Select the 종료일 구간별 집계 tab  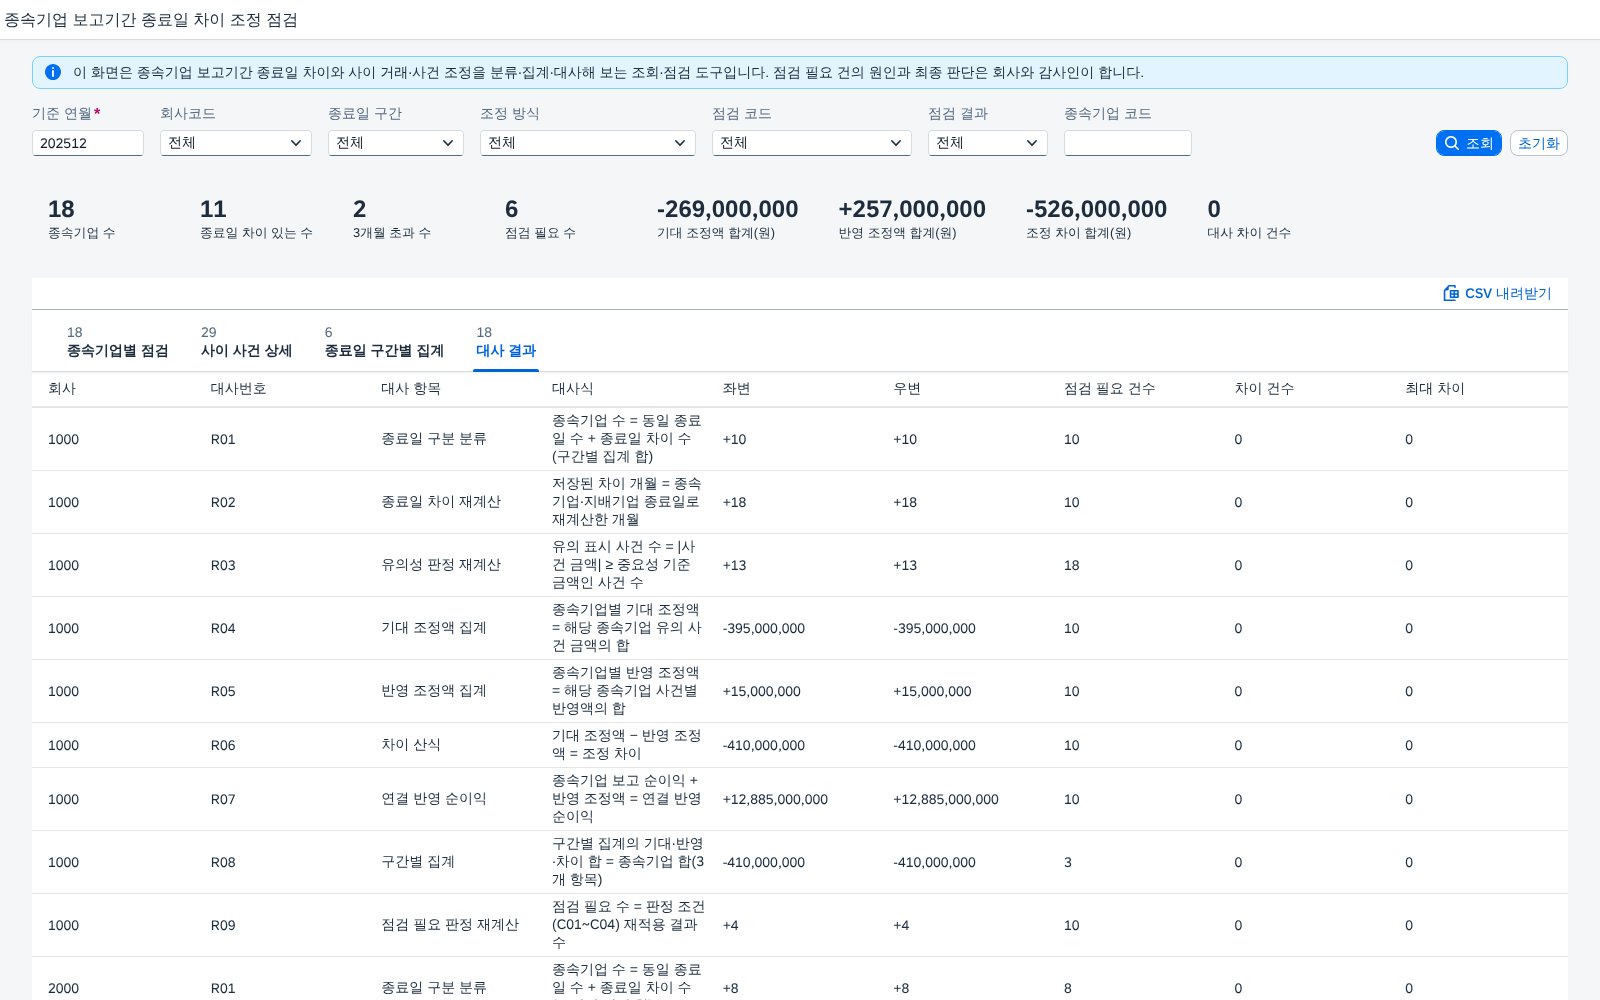384,342
